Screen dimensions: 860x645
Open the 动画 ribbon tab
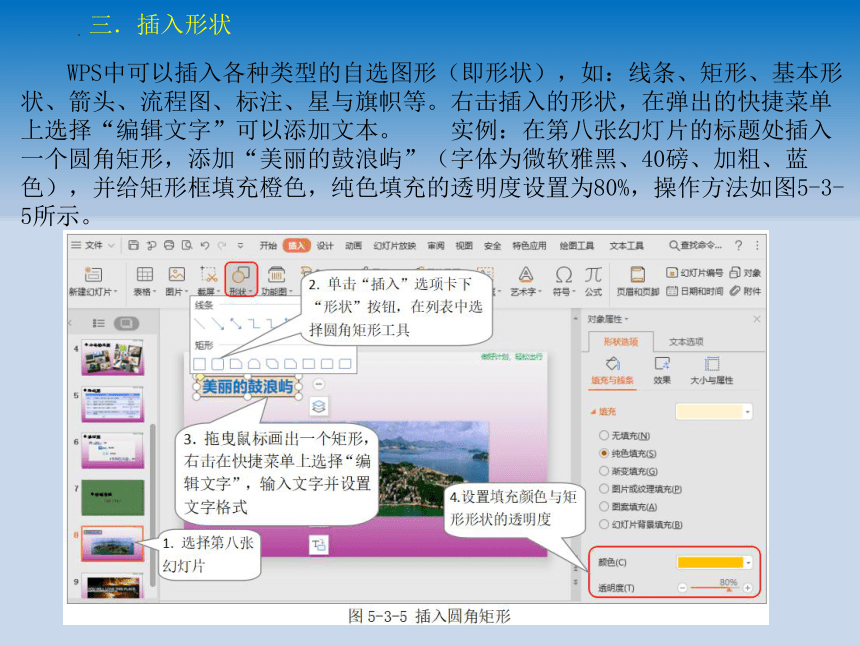(353, 245)
